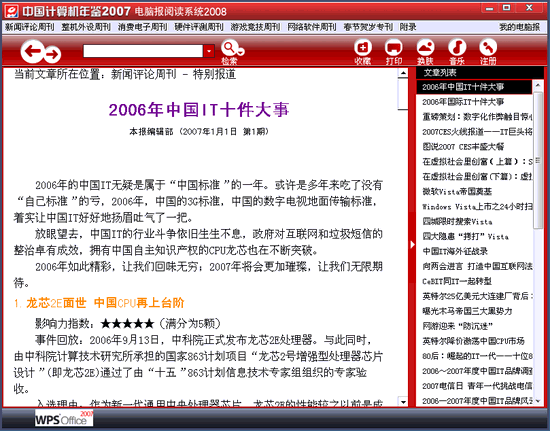Click the article title 2006年中国IT十件大事

(x=199, y=110)
